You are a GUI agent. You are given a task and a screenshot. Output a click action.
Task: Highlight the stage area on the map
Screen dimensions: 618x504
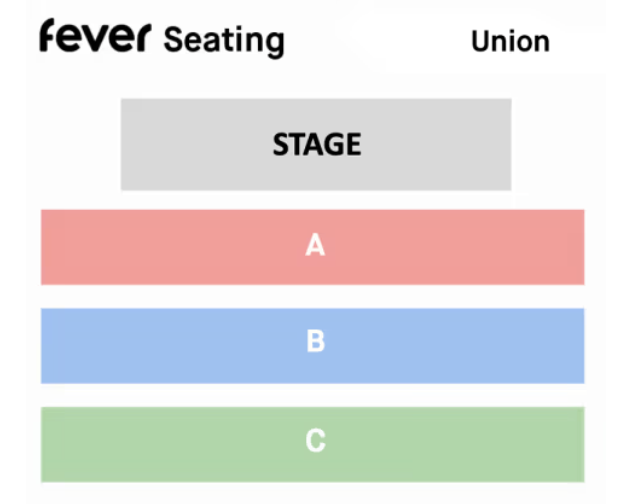pyautogui.click(x=200, y=144)
